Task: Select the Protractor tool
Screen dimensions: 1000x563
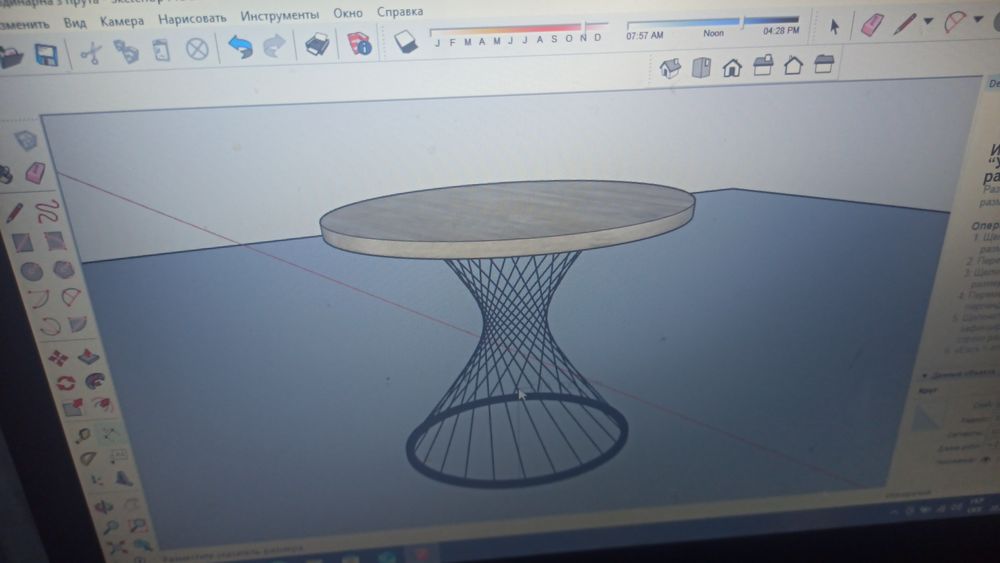Action: click(x=89, y=458)
